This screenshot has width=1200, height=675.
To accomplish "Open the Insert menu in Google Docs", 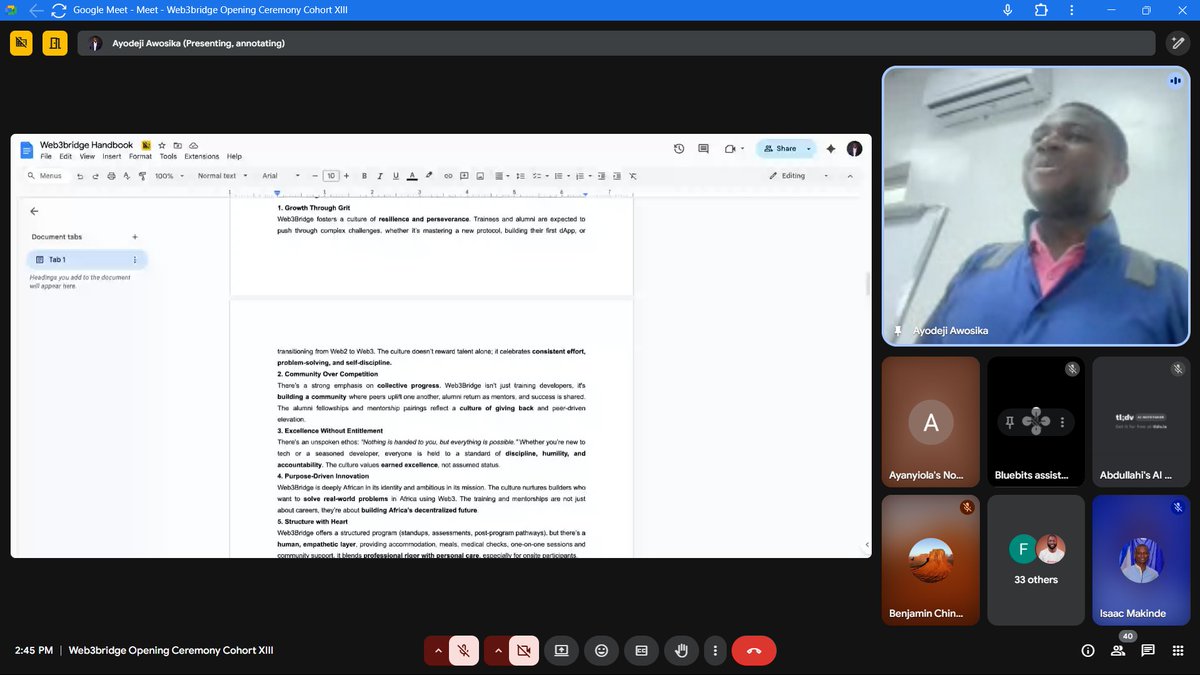I will click(x=112, y=156).
